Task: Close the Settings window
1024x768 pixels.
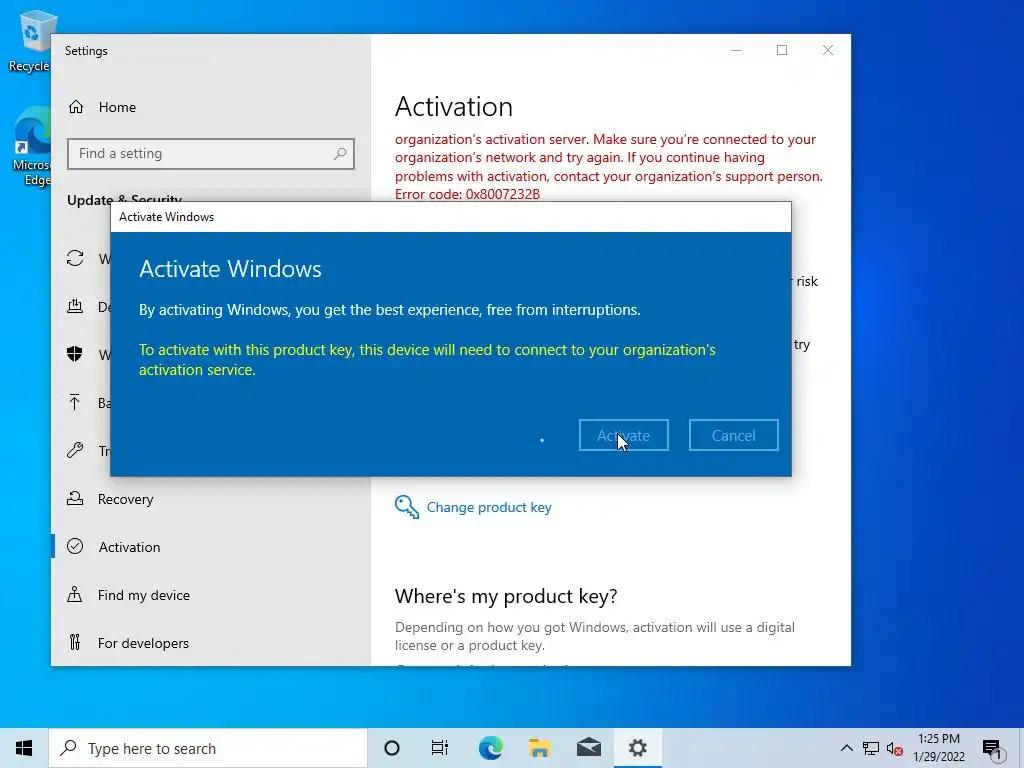Action: [827, 50]
